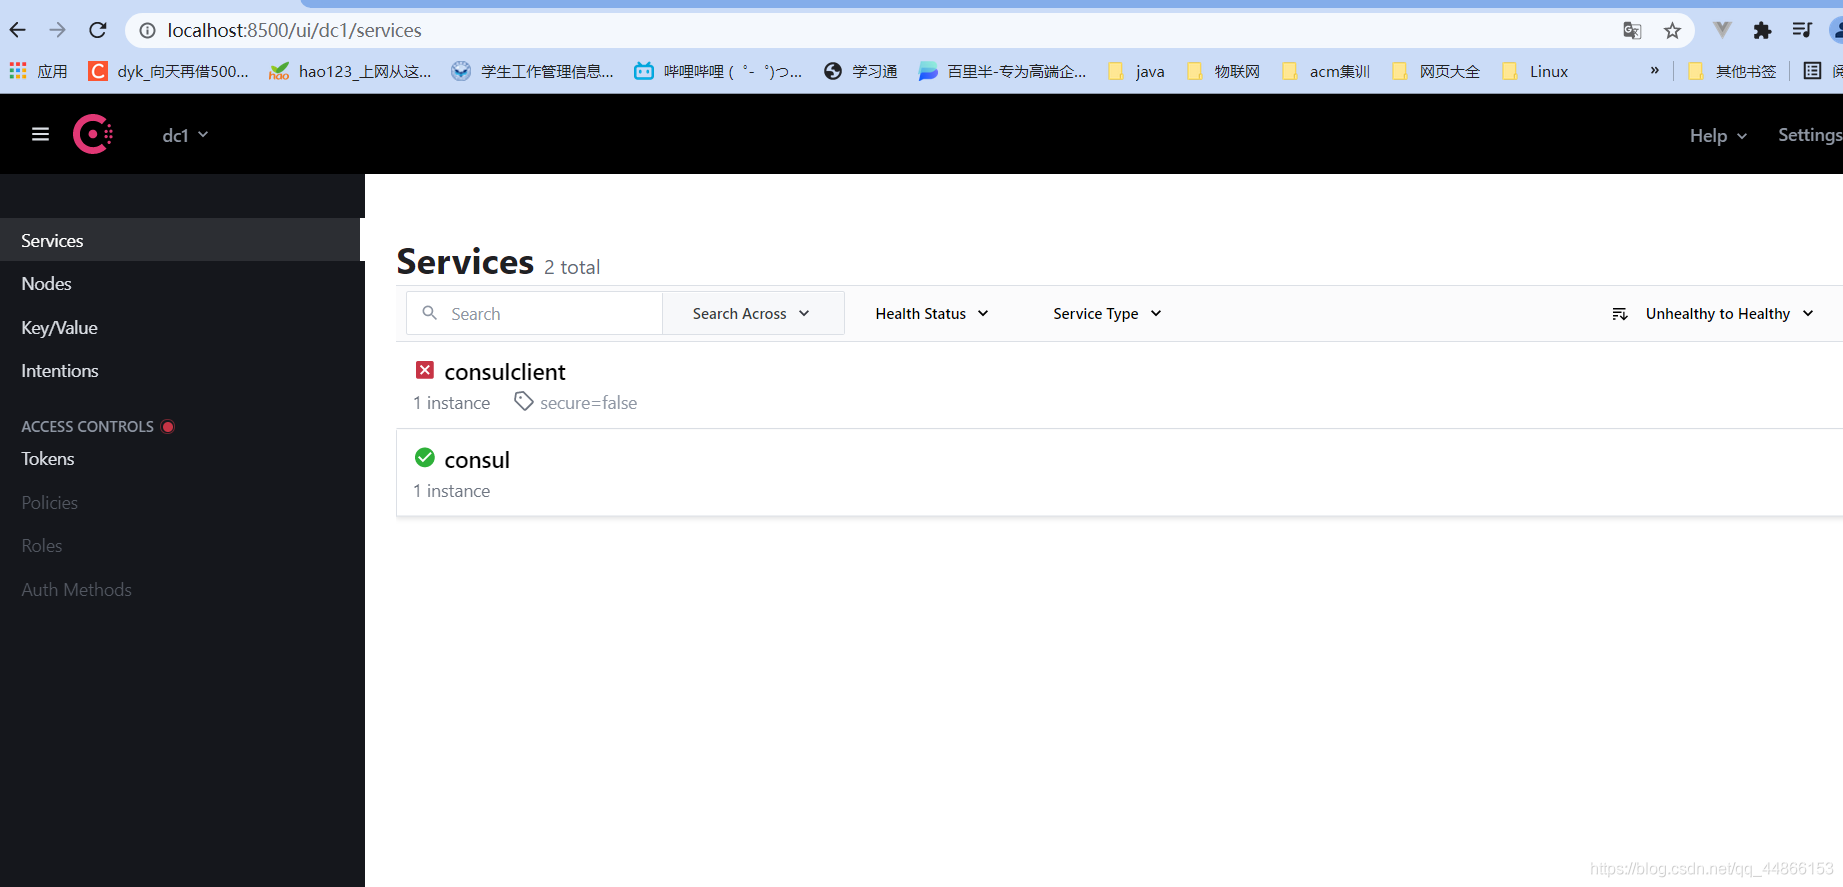
Task: Open the 物联网 bookmarks folder
Action: click(x=1223, y=71)
